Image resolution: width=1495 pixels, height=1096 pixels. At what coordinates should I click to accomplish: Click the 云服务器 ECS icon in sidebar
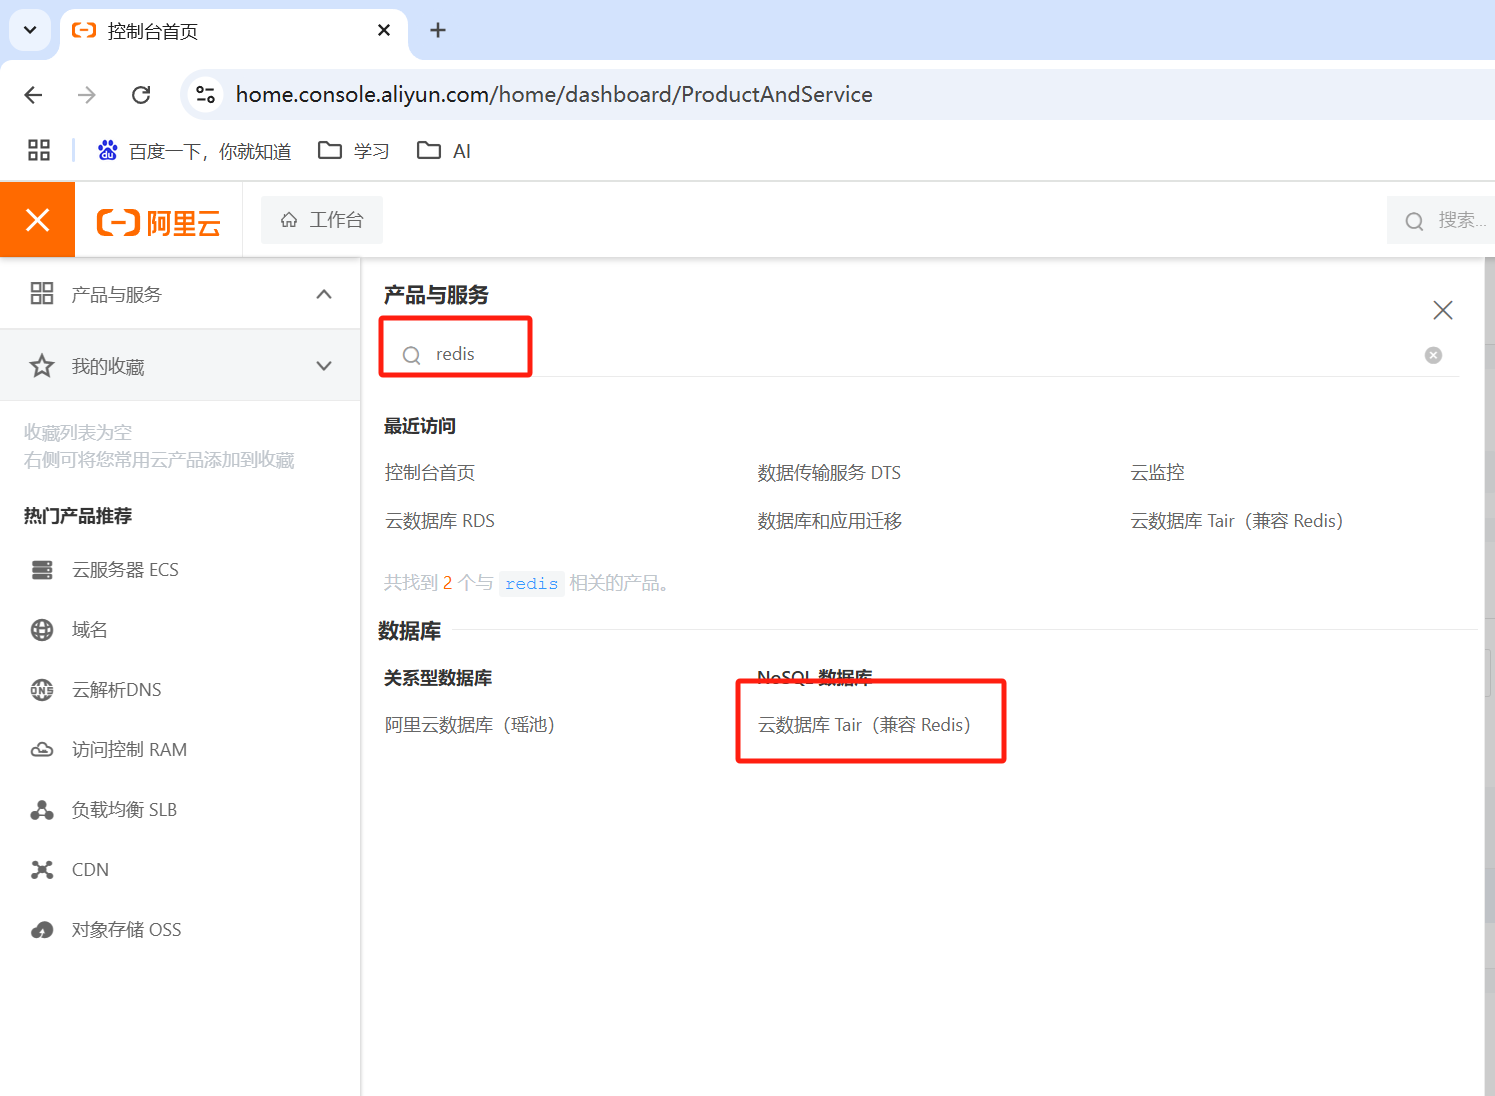pos(41,569)
